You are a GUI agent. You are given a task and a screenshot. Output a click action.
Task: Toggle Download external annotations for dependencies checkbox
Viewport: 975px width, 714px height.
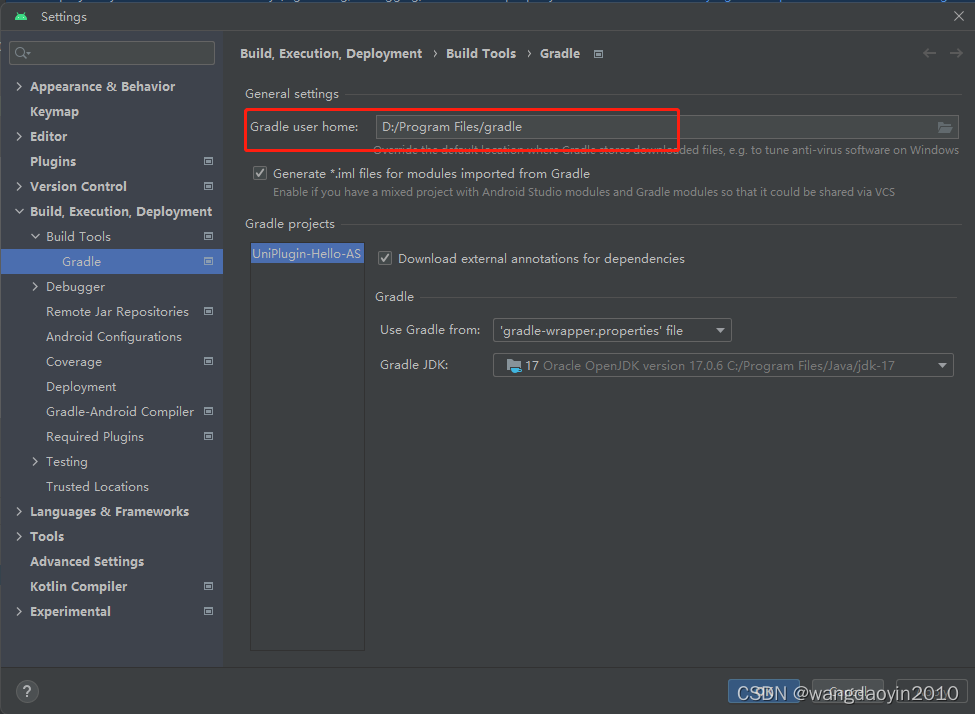point(385,258)
